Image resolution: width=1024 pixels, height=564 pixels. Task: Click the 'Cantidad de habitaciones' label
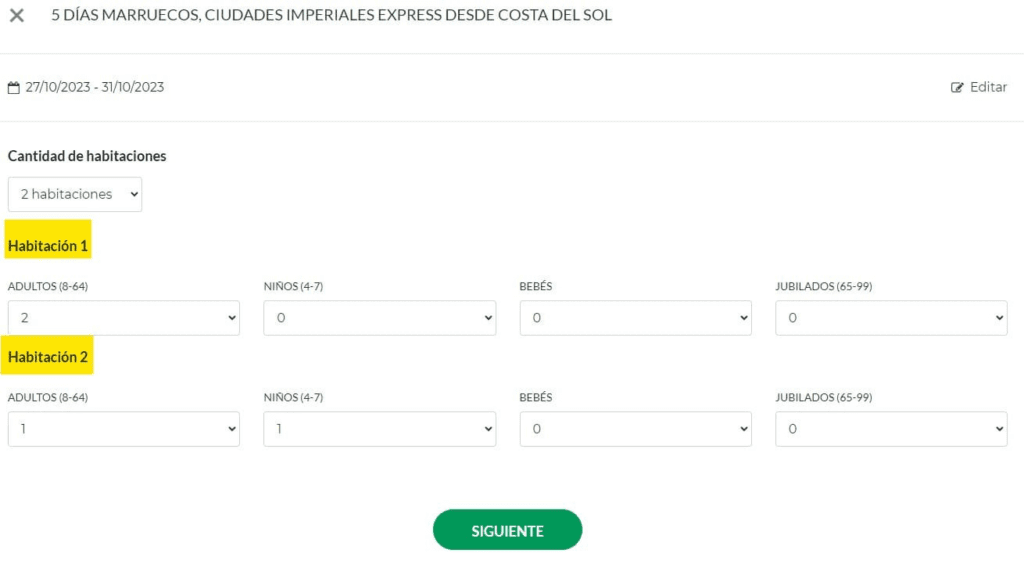pos(87,156)
